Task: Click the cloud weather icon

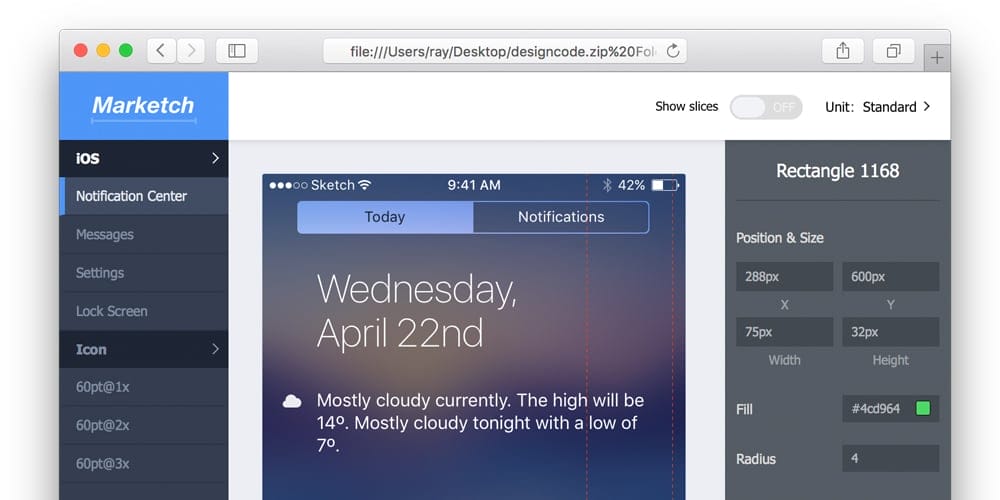Action: tap(292, 401)
